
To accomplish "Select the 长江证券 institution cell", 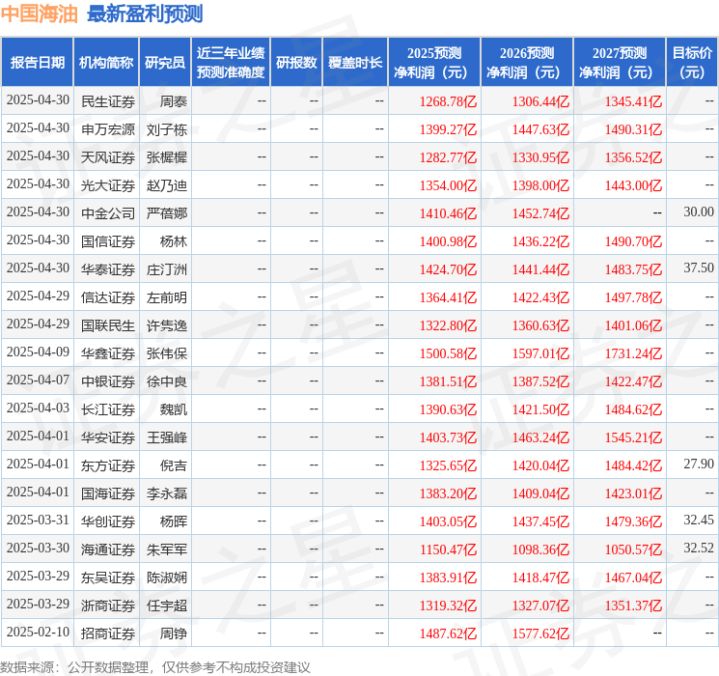I will coord(108,409).
